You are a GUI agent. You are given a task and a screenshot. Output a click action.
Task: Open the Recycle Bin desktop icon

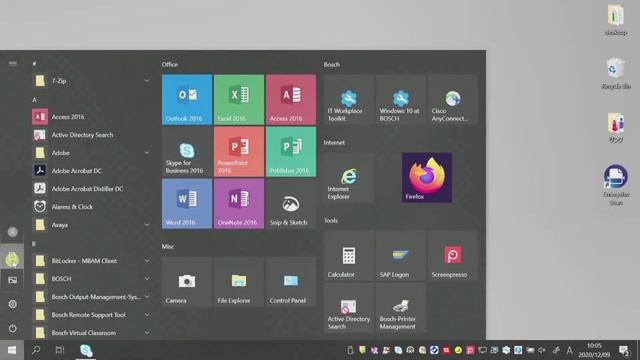[x=616, y=74]
